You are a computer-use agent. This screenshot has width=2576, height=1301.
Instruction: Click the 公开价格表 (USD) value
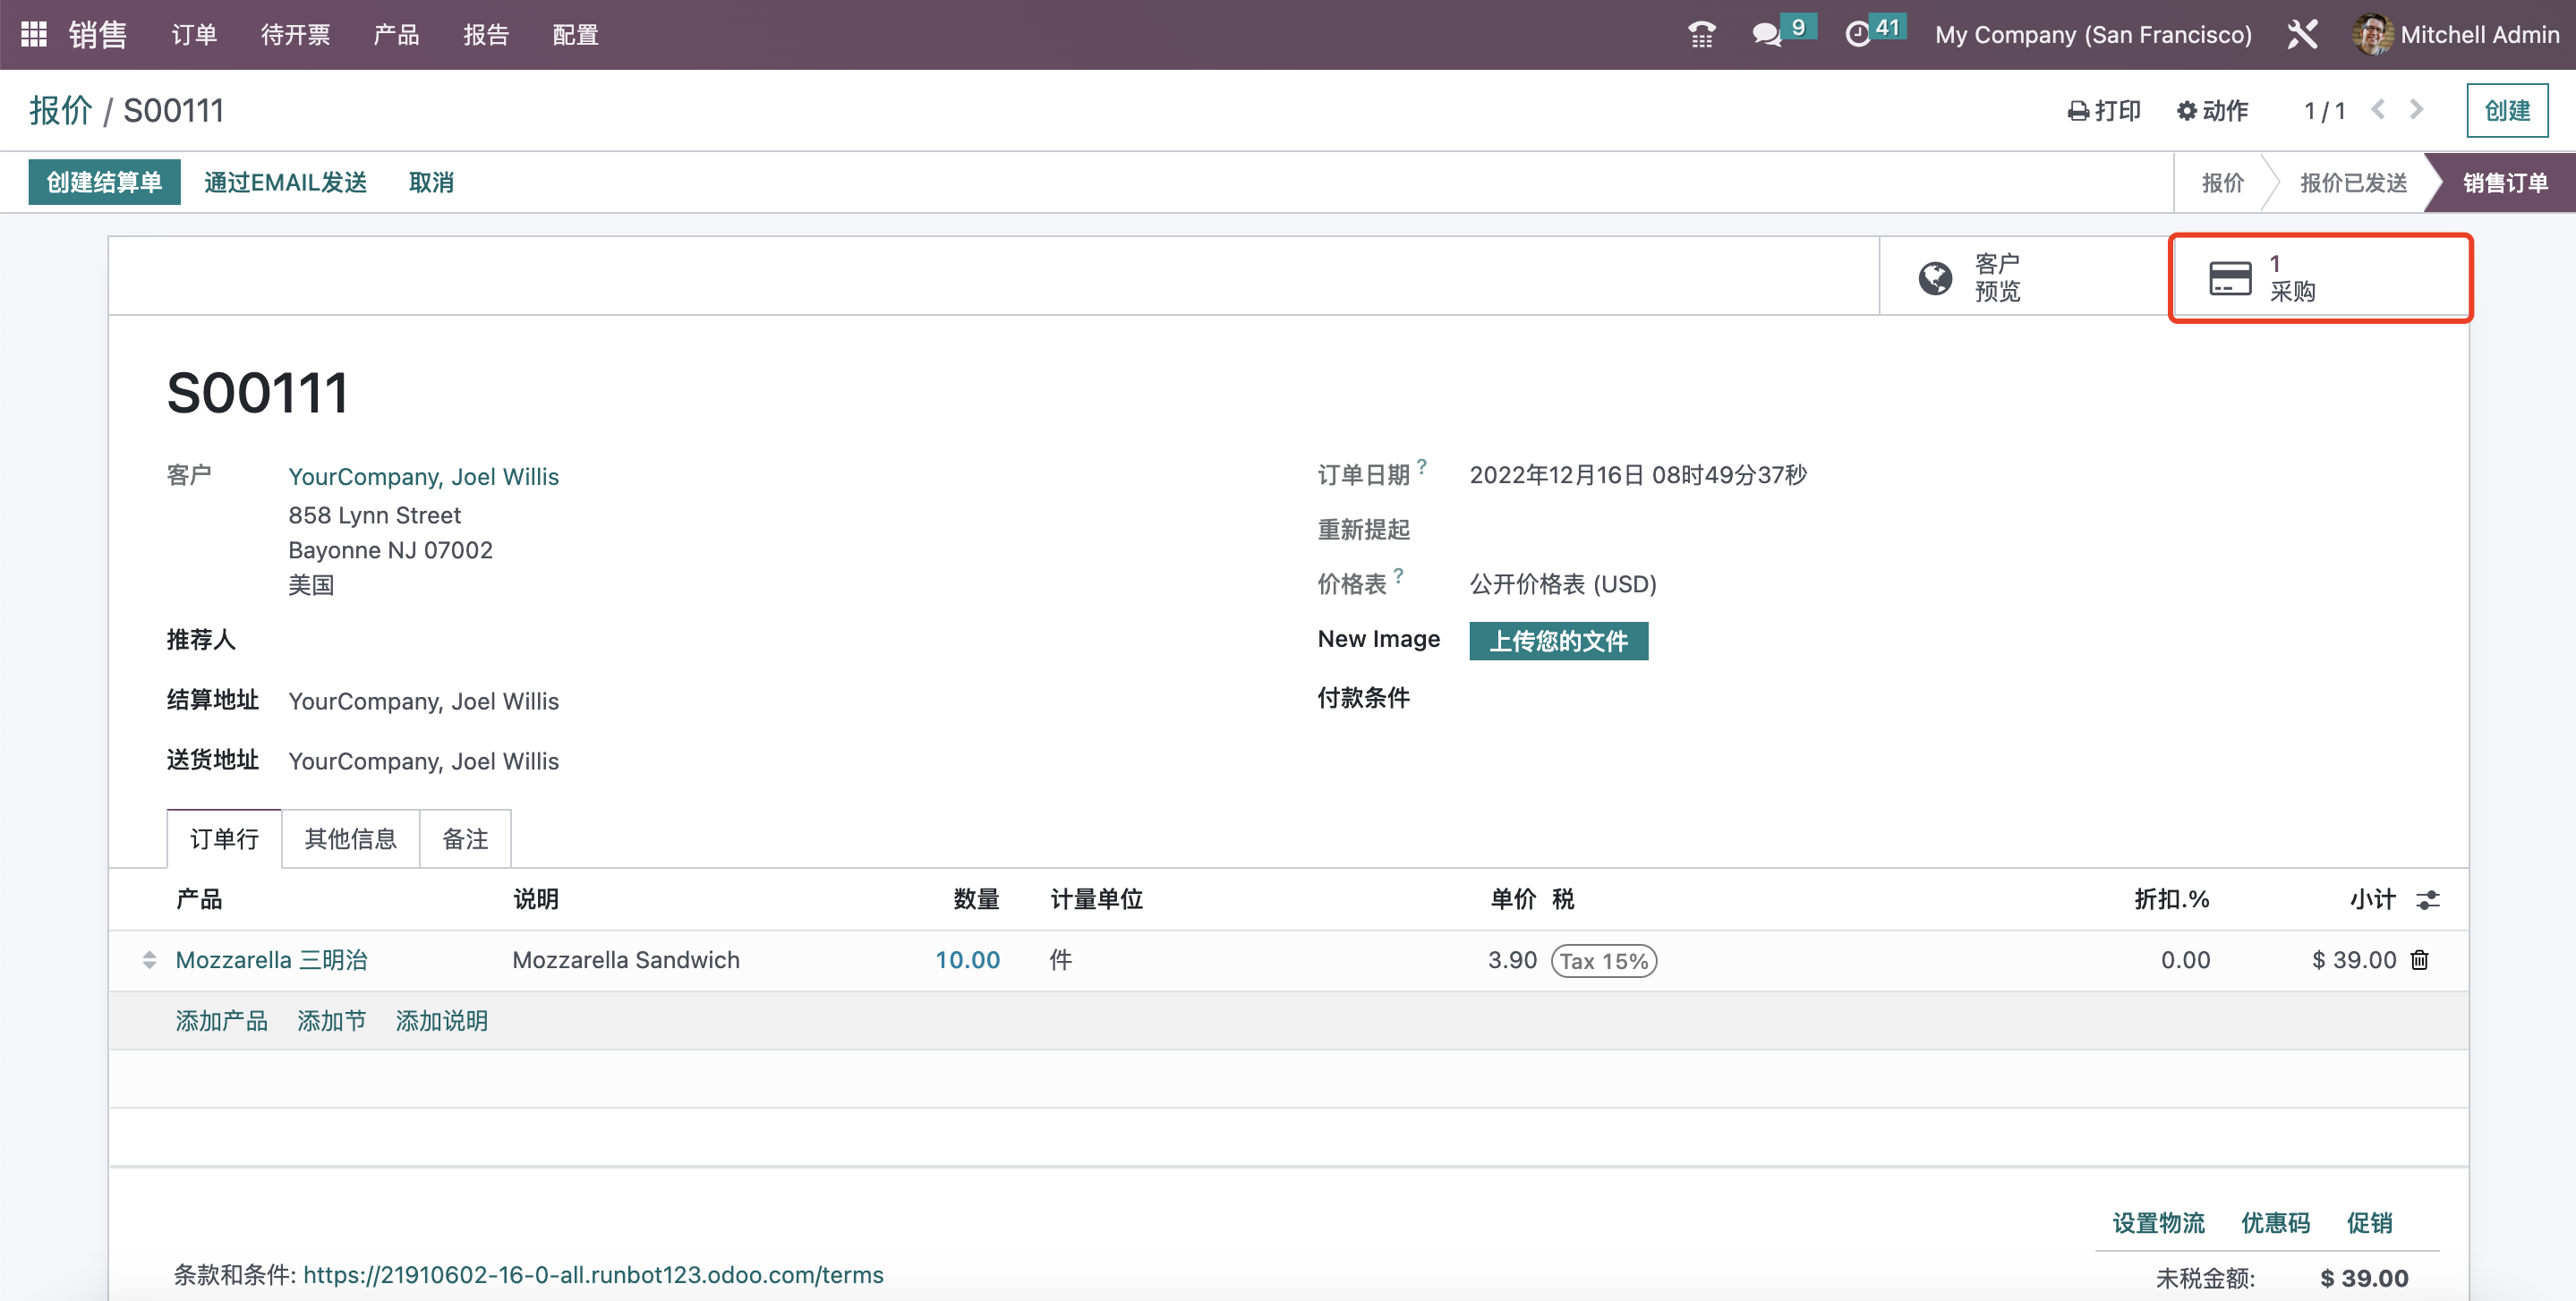1563,584
